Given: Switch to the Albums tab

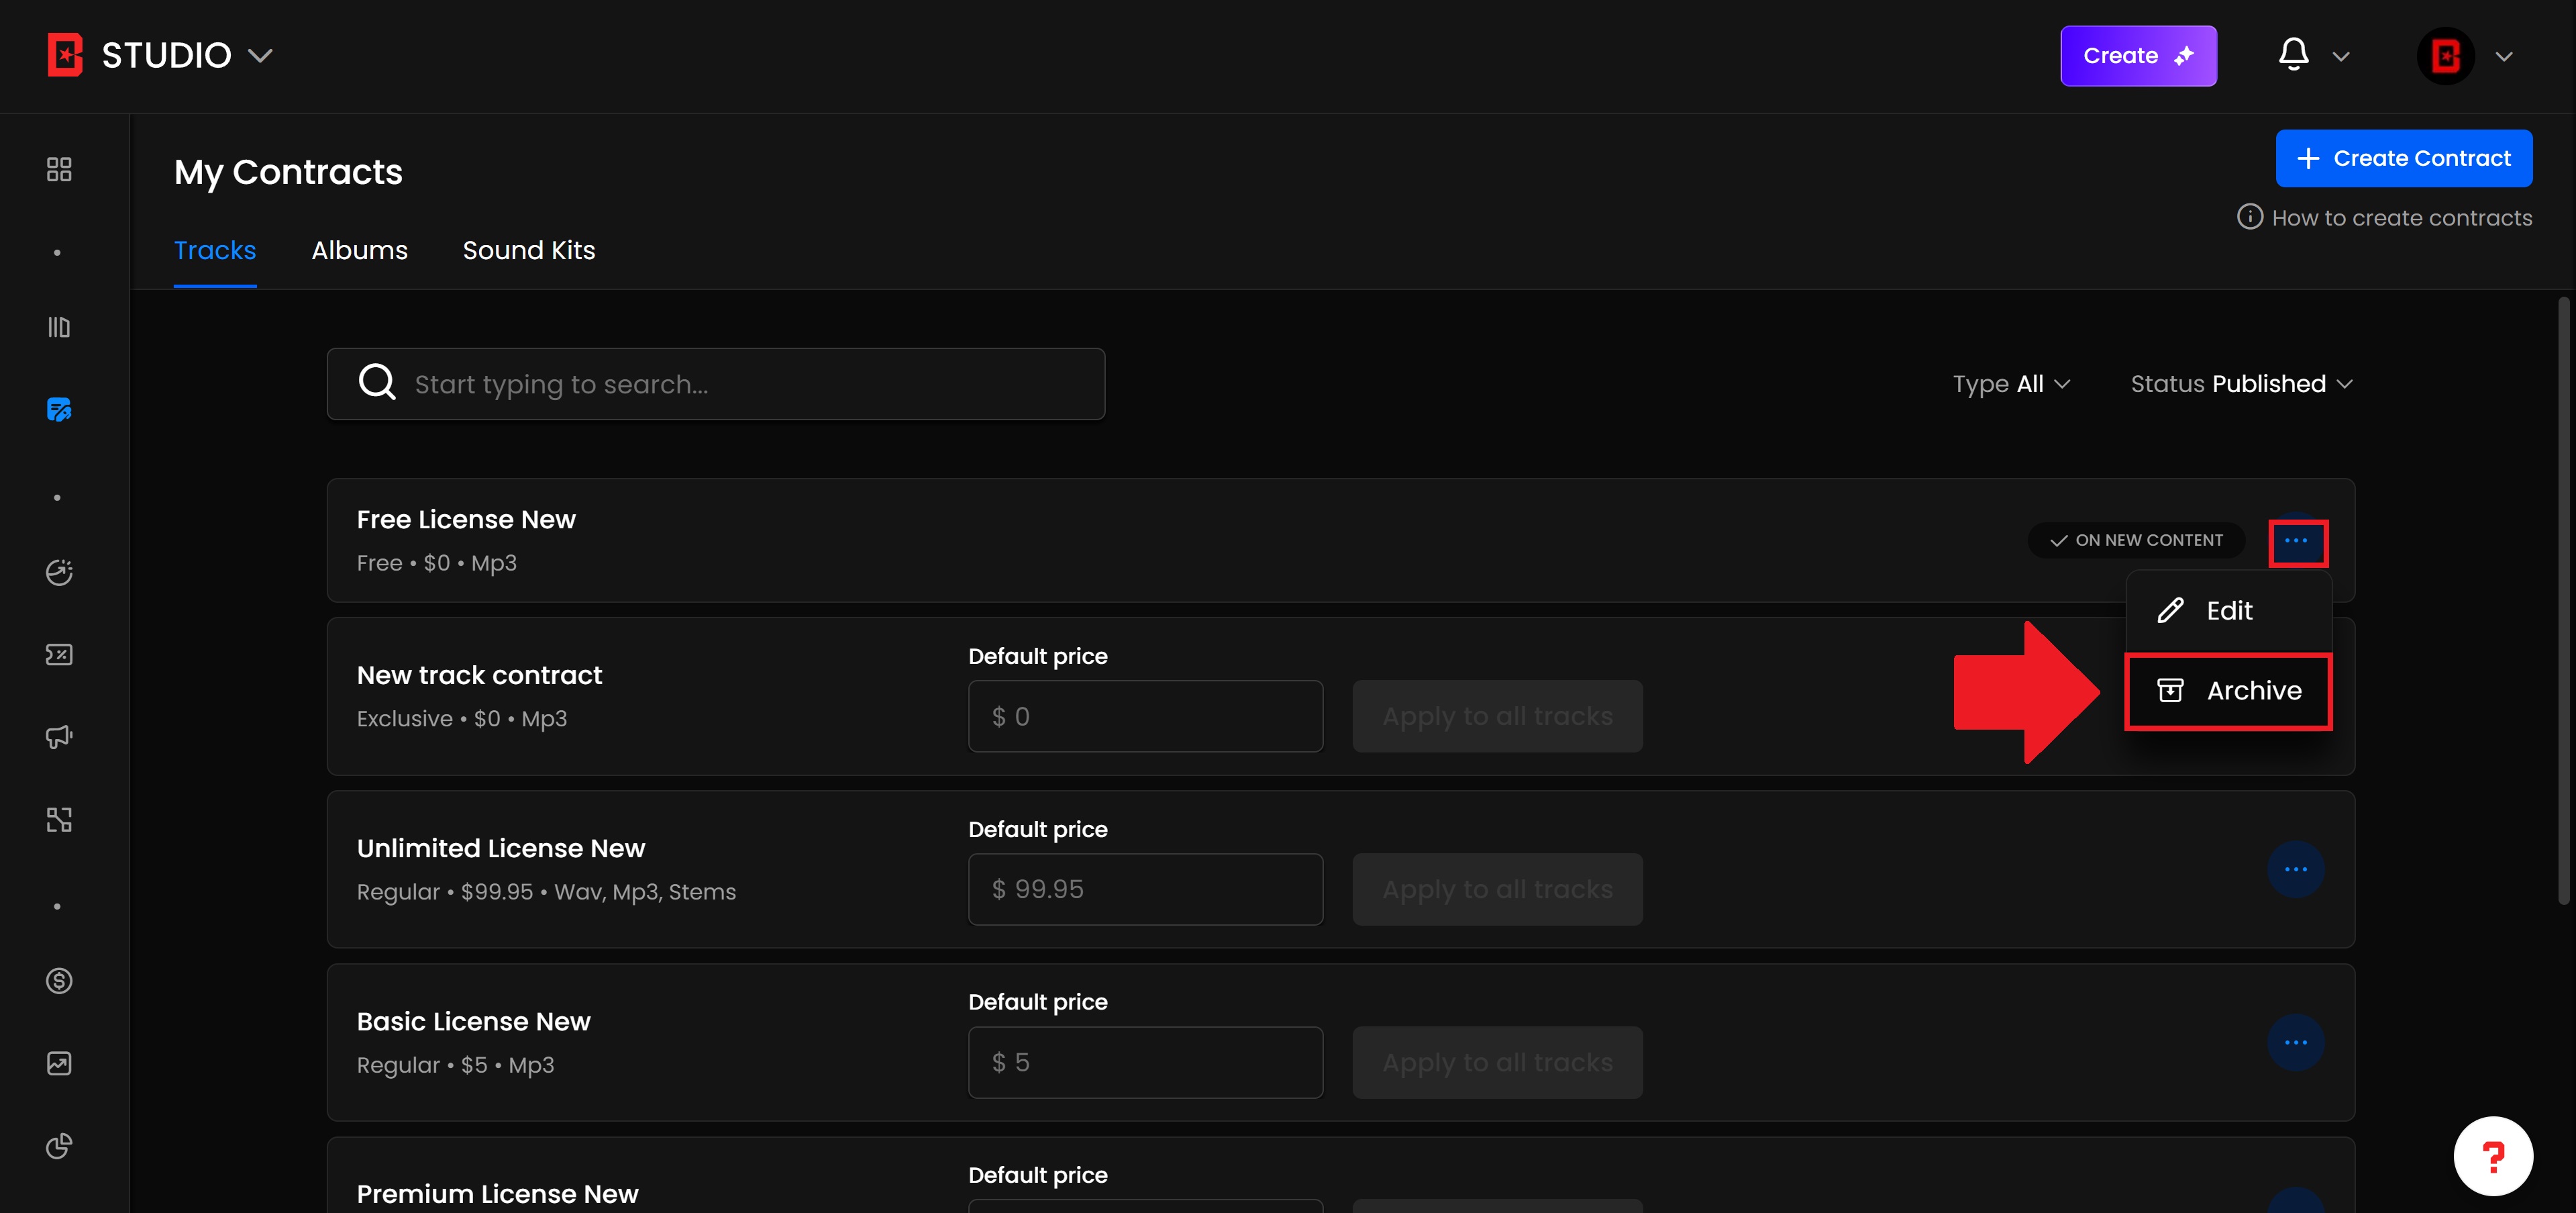Looking at the screenshot, I should tap(359, 250).
